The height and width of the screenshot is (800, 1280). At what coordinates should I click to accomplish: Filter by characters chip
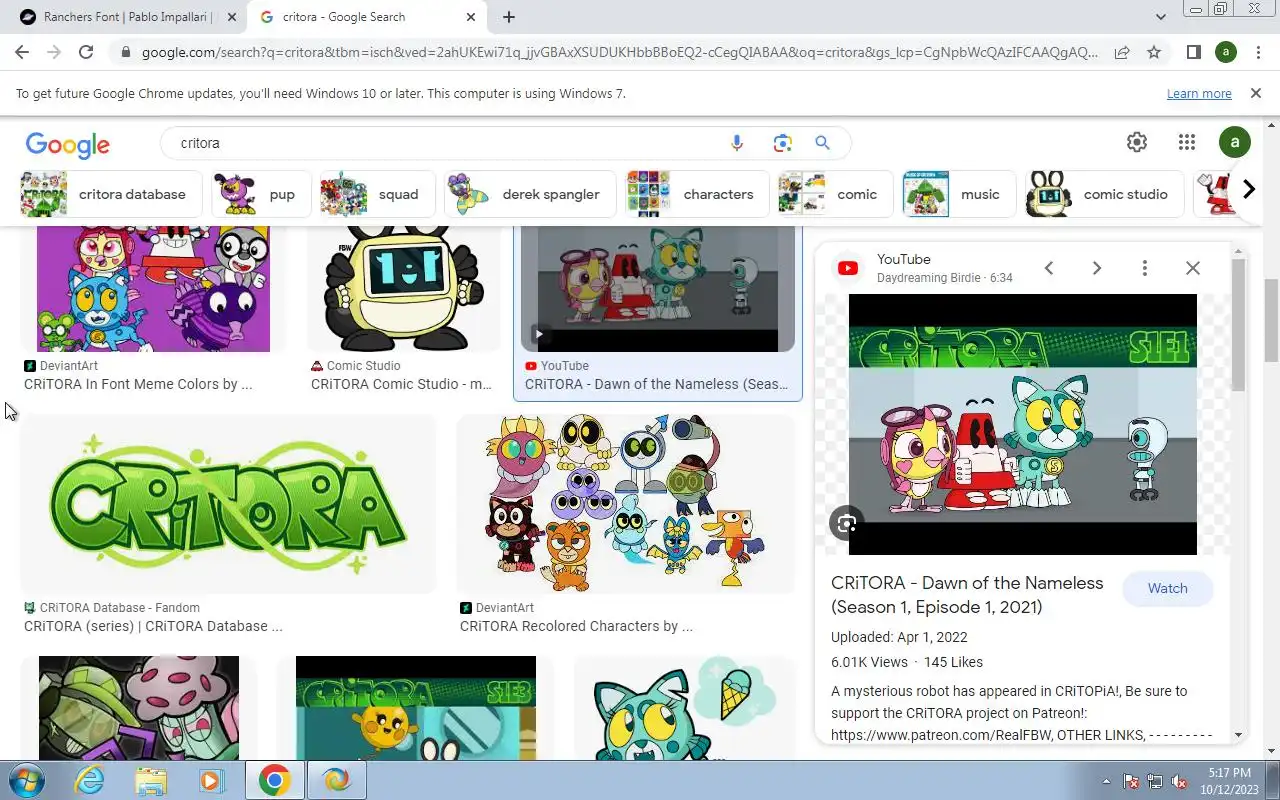click(697, 194)
